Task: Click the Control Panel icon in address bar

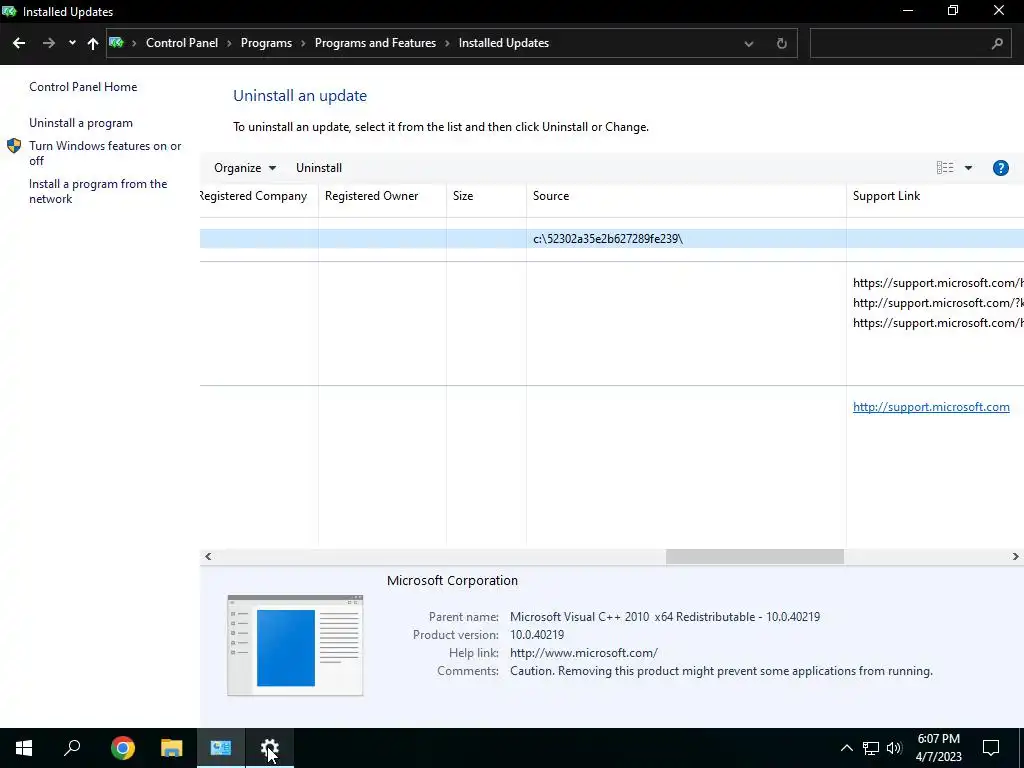Action: [x=116, y=43]
